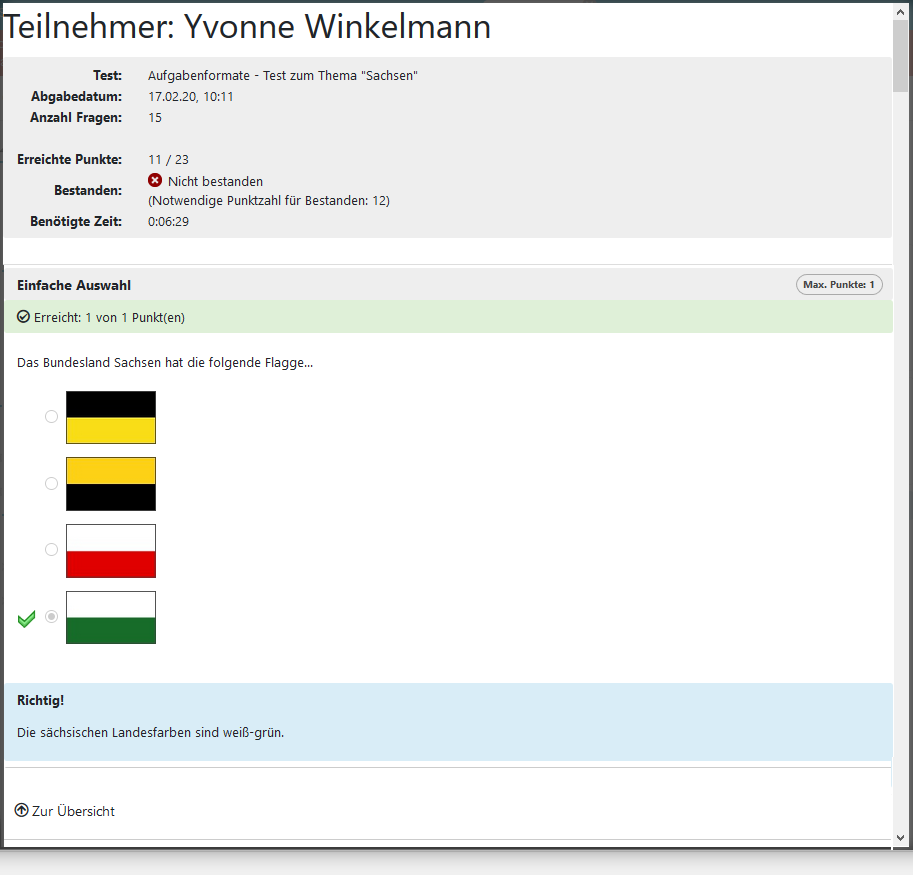Select radio button for black-over-yellow flag
913x875 pixels.
pos(52,417)
